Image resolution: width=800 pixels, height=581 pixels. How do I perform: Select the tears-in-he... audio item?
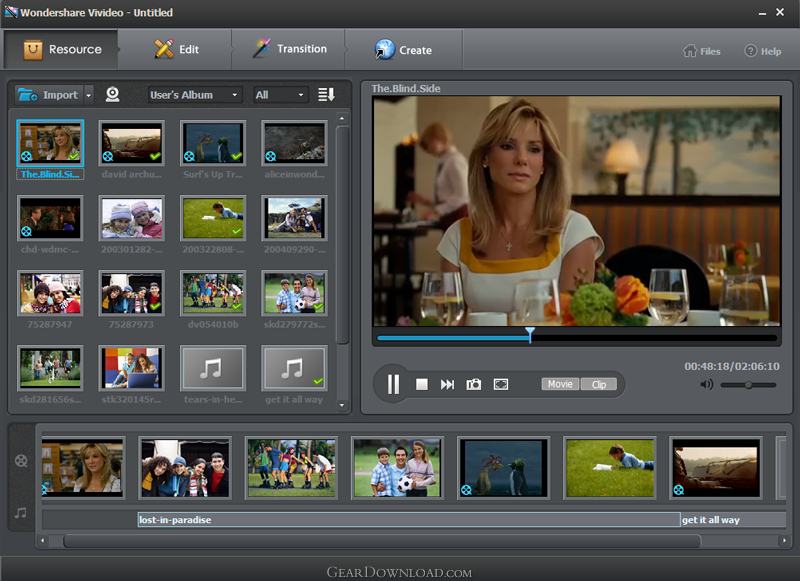click(213, 368)
